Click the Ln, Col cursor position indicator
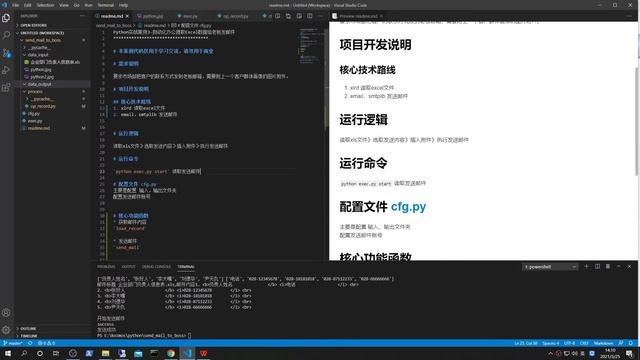This screenshot has width=640, height=360. click(x=526, y=343)
